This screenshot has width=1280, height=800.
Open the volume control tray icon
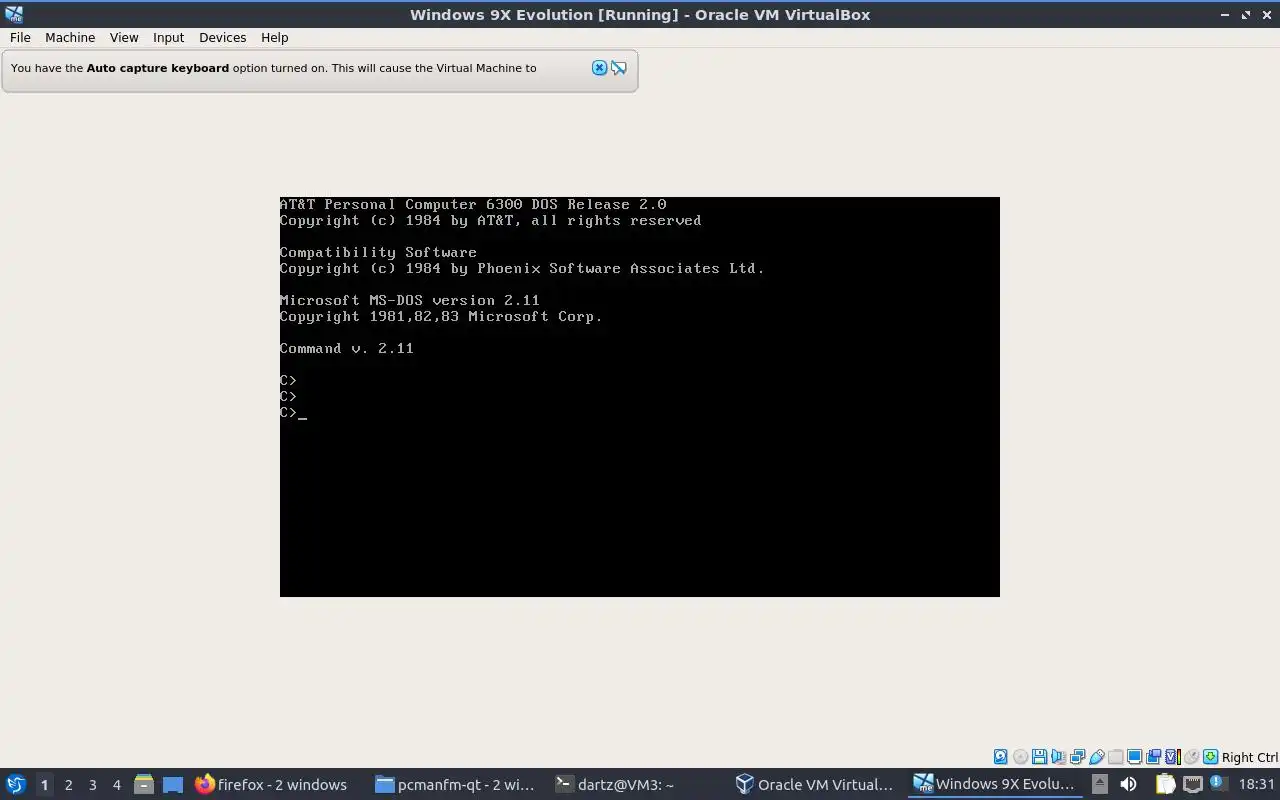(x=1128, y=784)
